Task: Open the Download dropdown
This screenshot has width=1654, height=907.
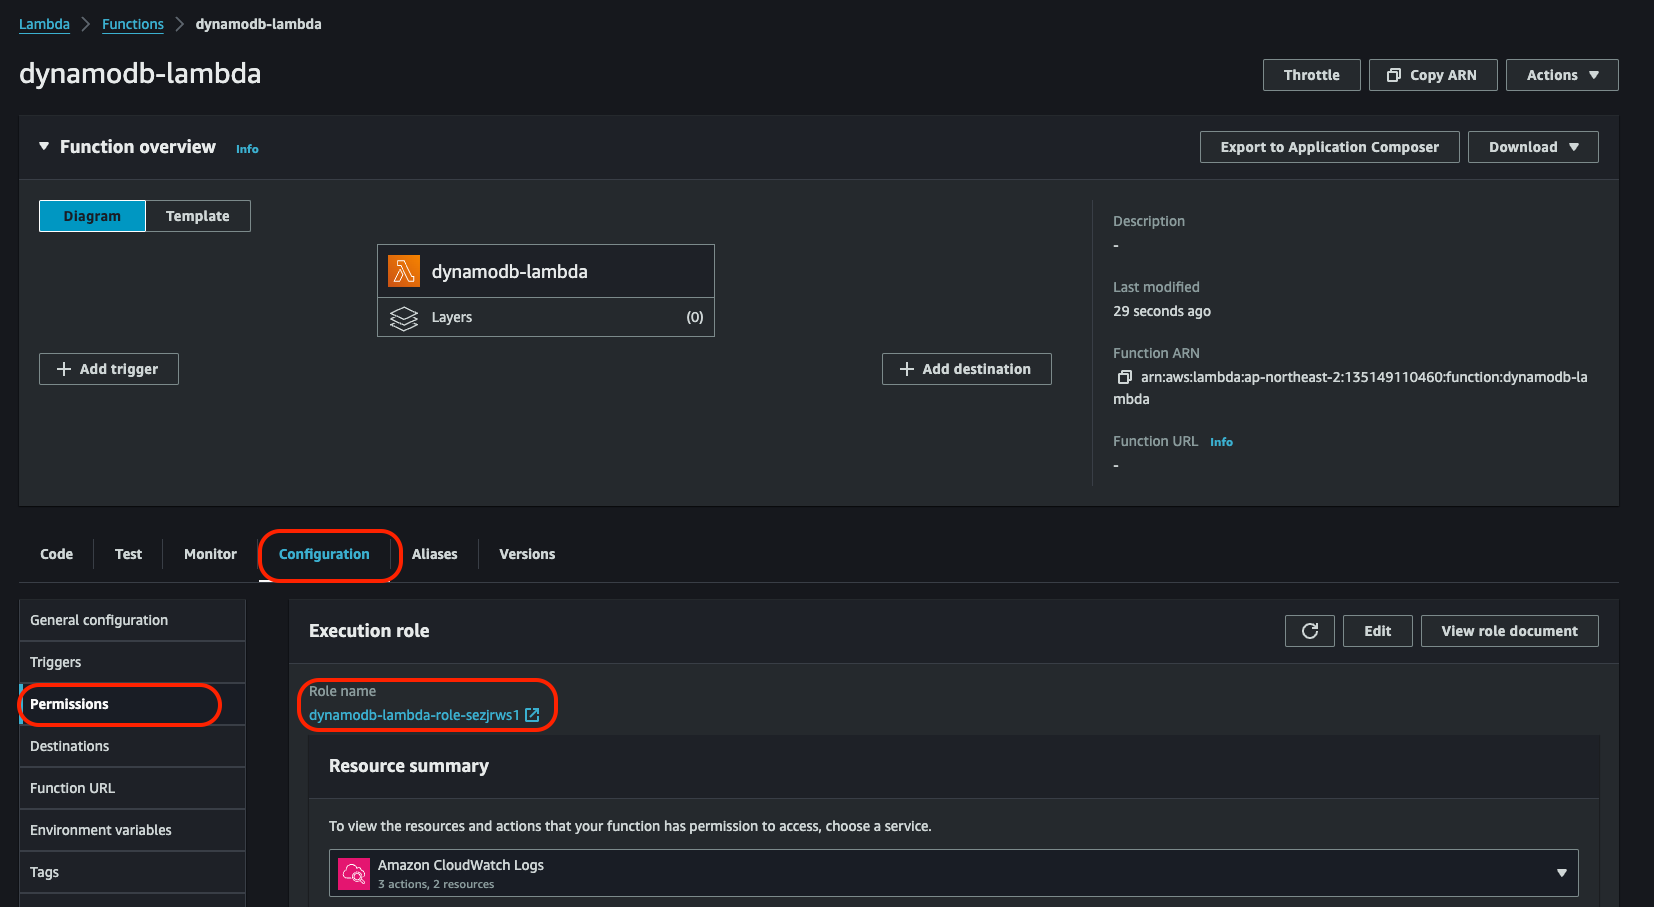Action: [1533, 147]
